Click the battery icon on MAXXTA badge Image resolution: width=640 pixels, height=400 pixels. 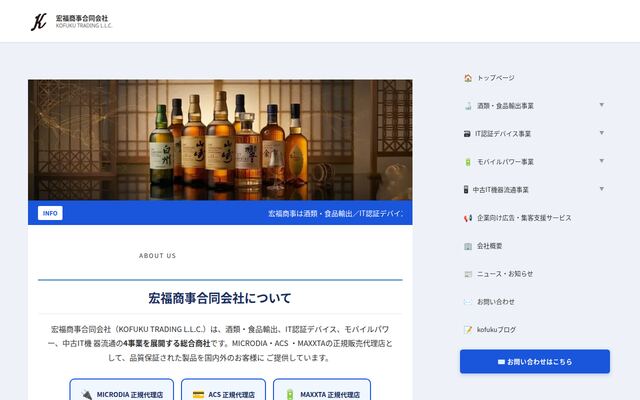click(x=290, y=395)
